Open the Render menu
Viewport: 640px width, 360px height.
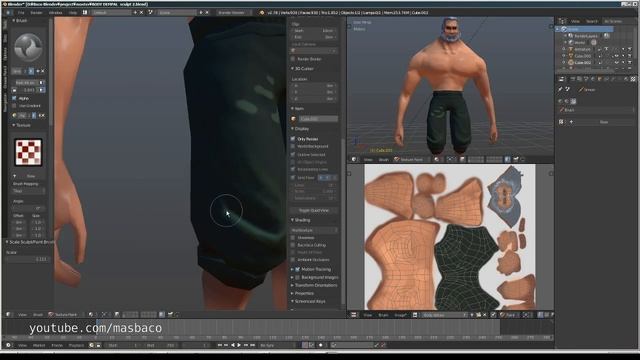pos(36,13)
